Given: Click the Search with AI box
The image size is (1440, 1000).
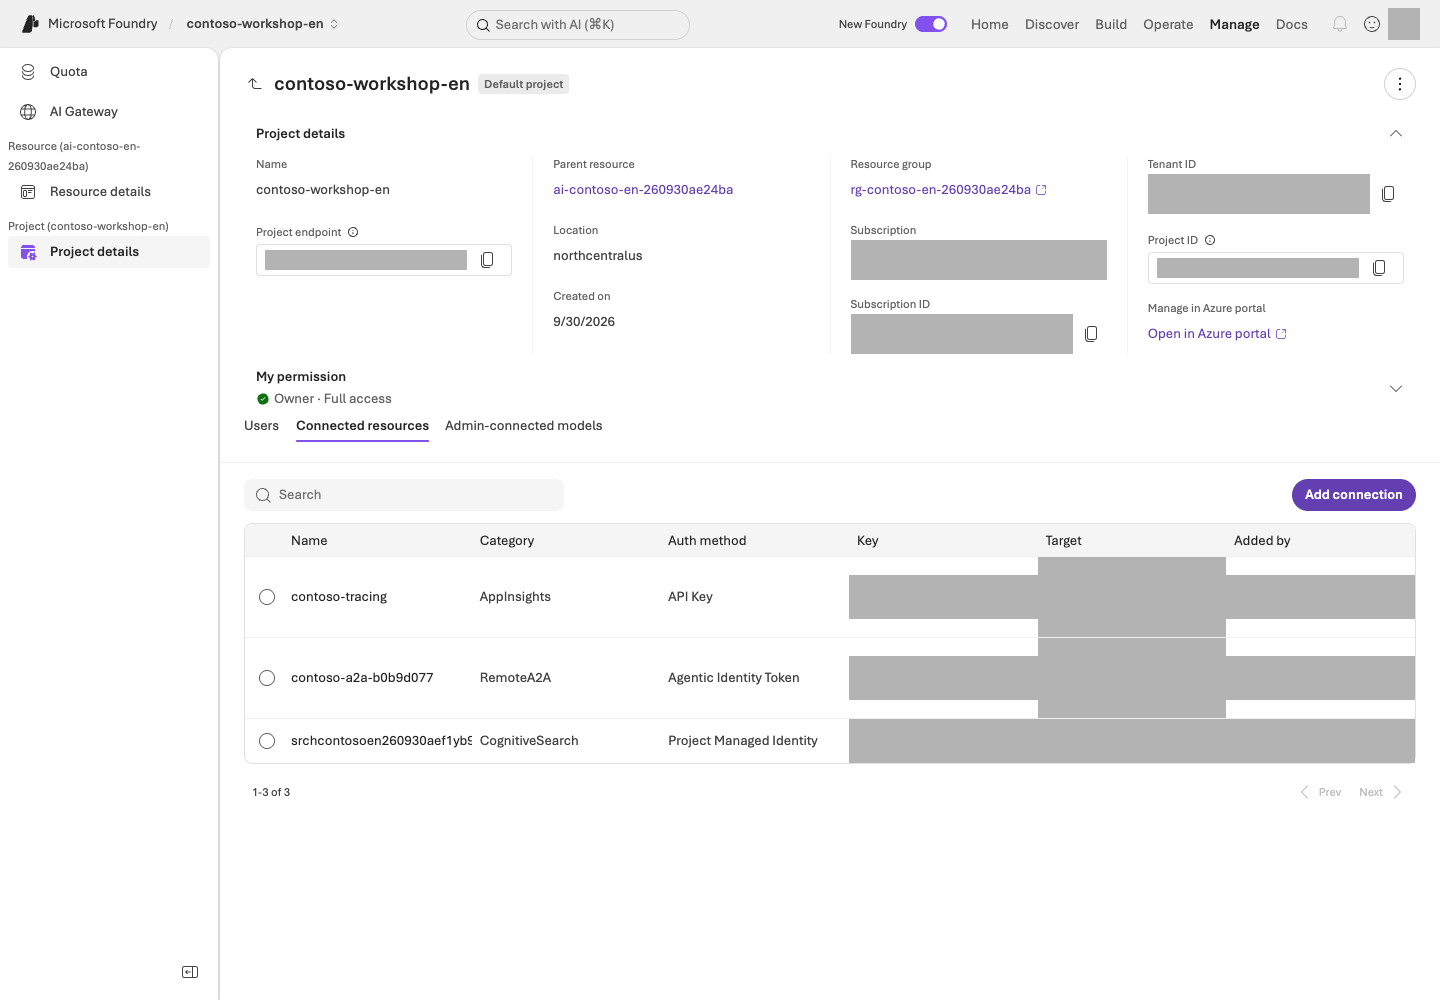Looking at the screenshot, I should pyautogui.click(x=578, y=25).
